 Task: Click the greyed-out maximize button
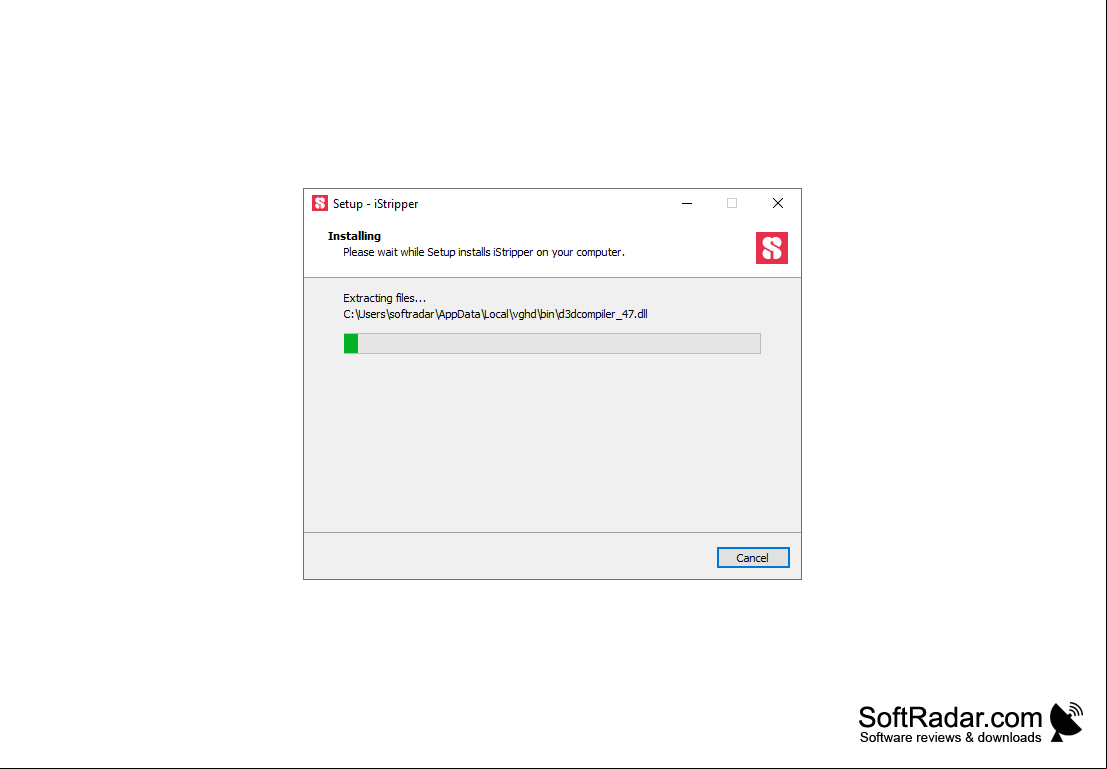[x=732, y=203]
